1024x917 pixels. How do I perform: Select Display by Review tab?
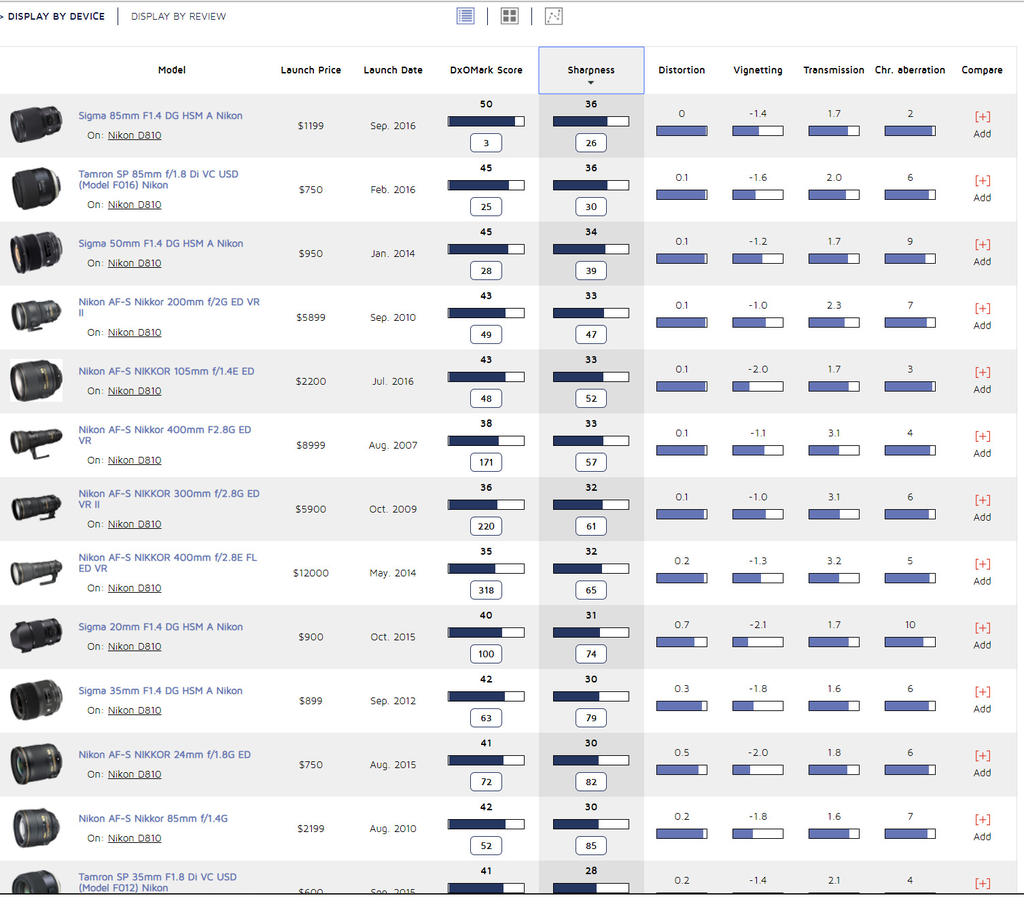coord(178,16)
